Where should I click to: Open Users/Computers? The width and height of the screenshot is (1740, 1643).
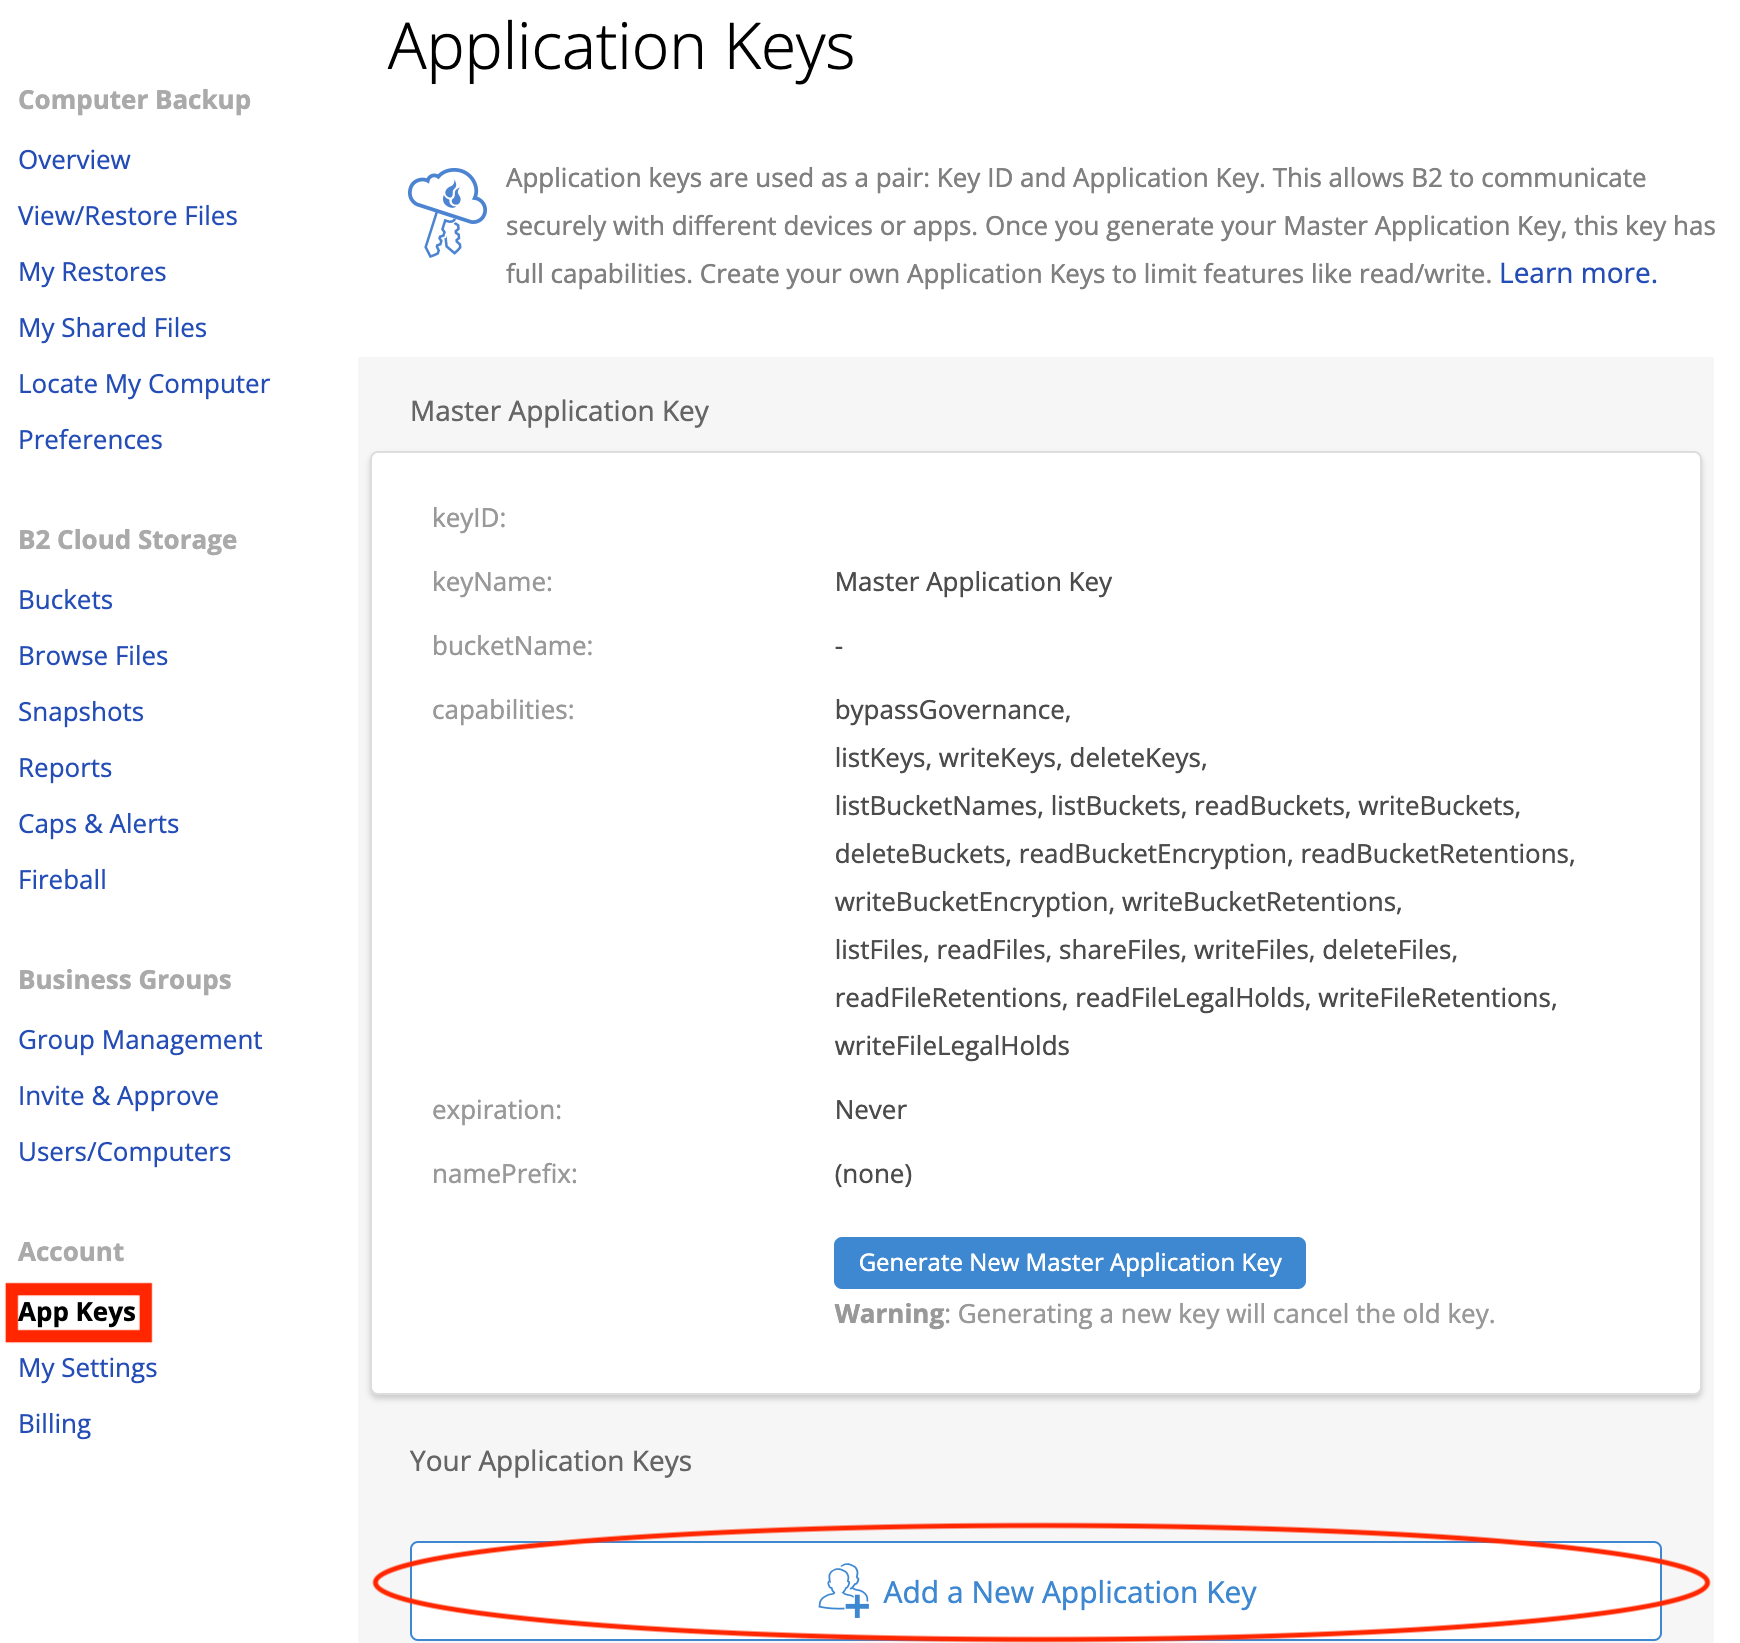tap(124, 1152)
